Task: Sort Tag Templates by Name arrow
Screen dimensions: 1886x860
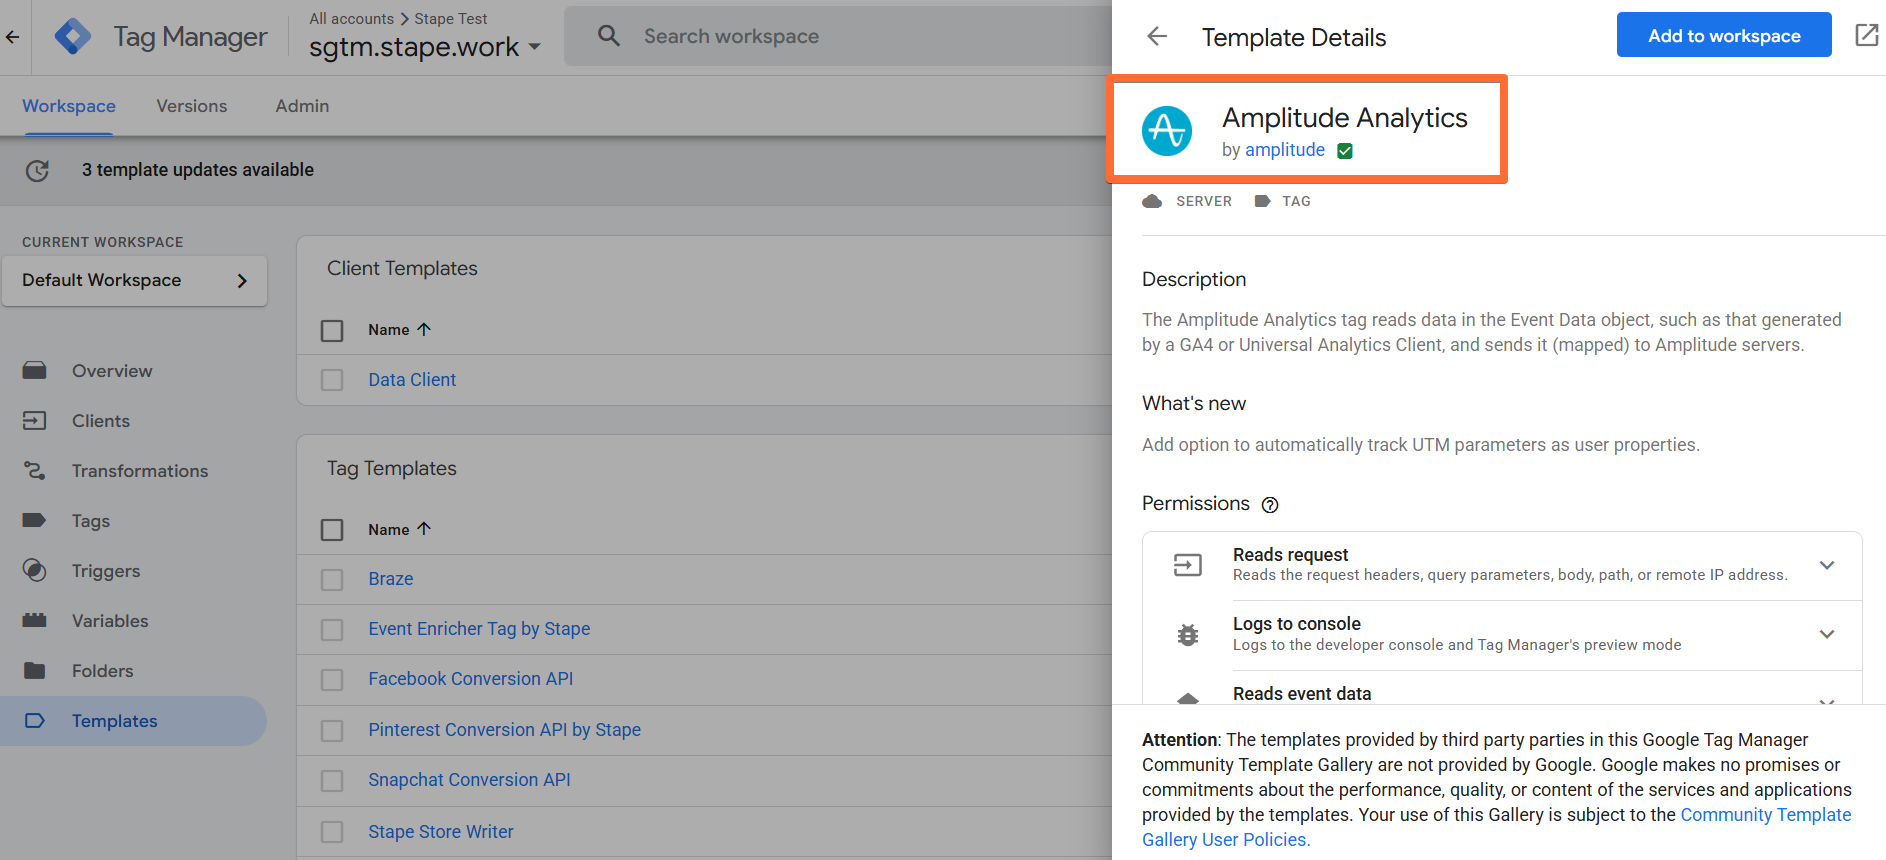Action: (x=424, y=529)
